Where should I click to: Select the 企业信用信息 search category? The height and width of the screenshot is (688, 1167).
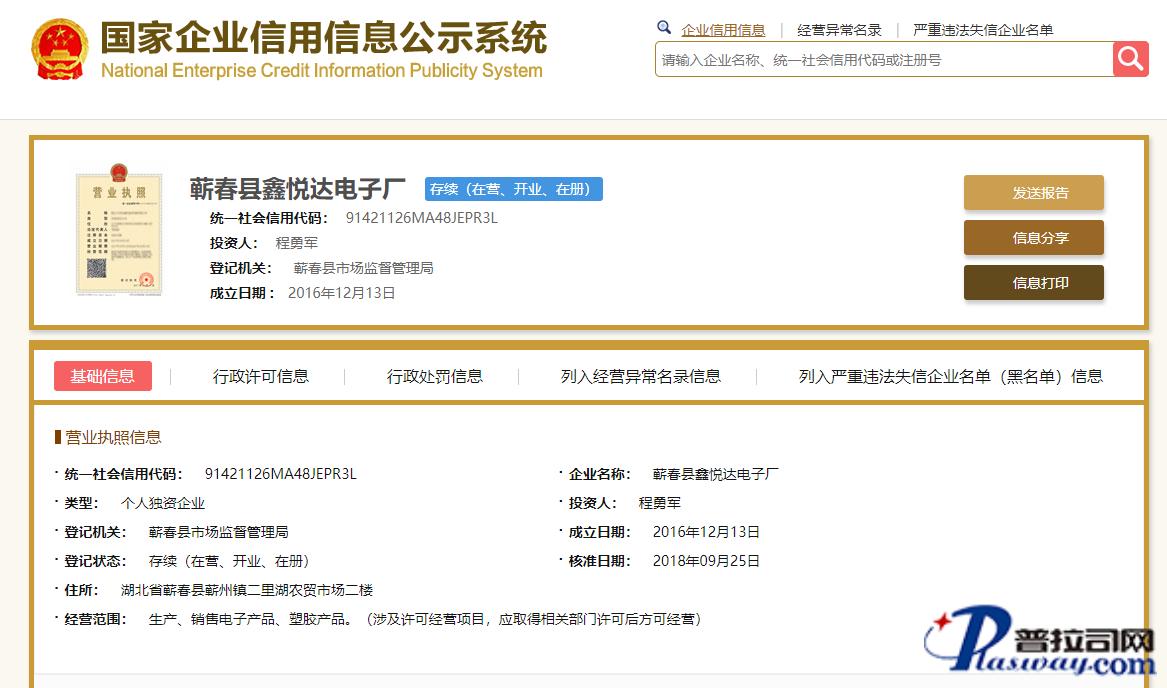[x=723, y=30]
